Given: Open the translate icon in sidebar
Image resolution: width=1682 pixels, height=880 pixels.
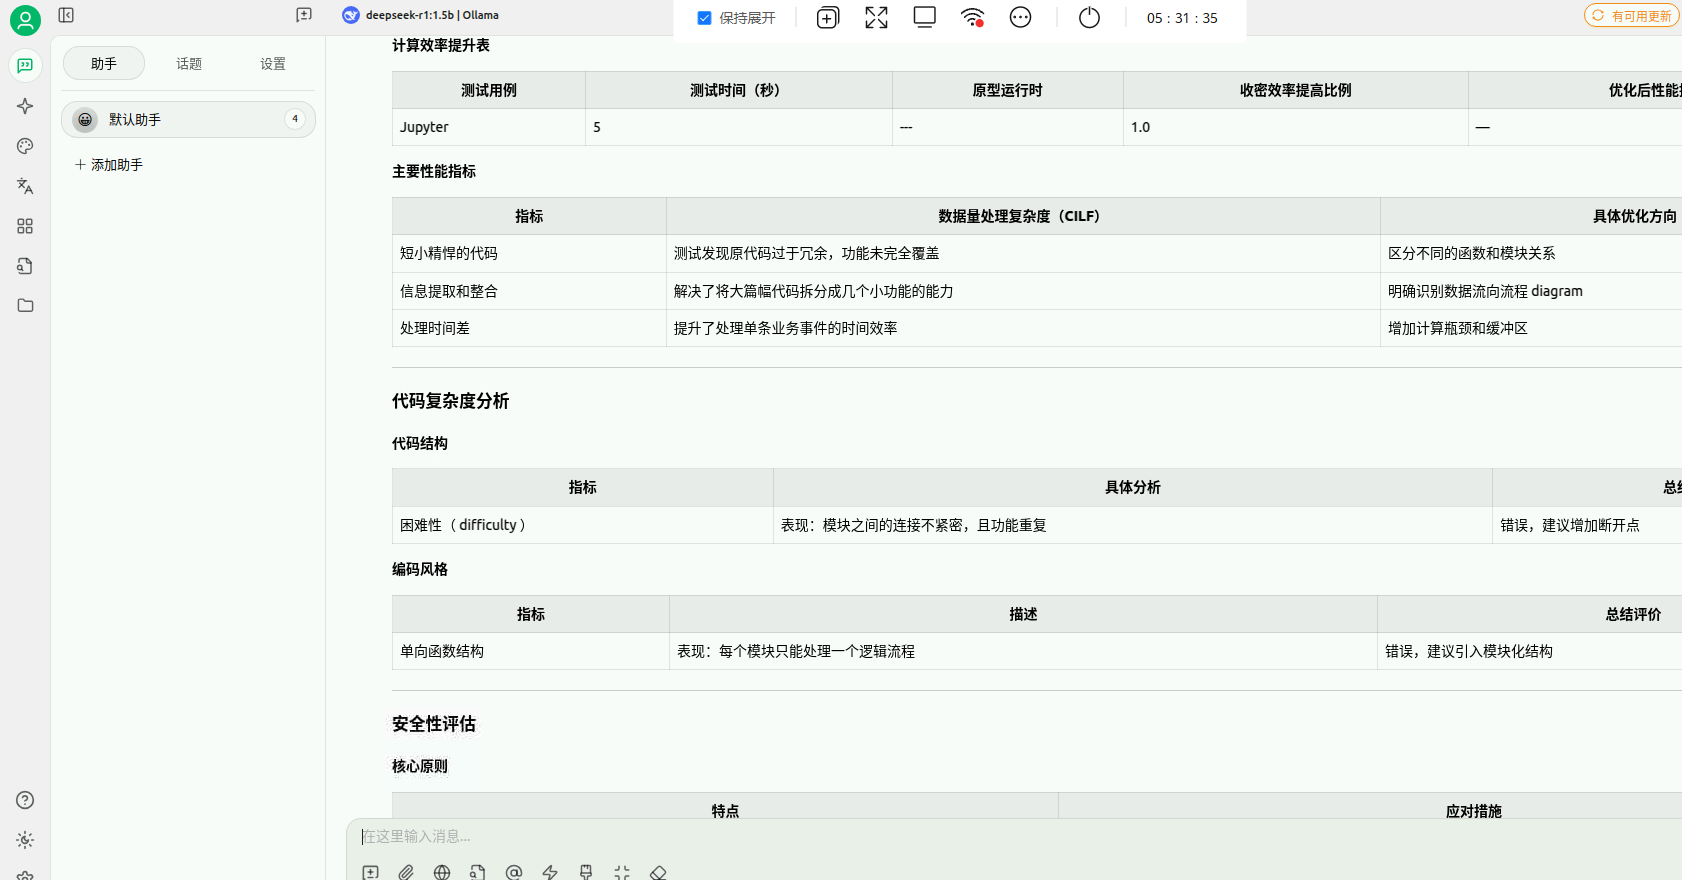Looking at the screenshot, I should (25, 186).
